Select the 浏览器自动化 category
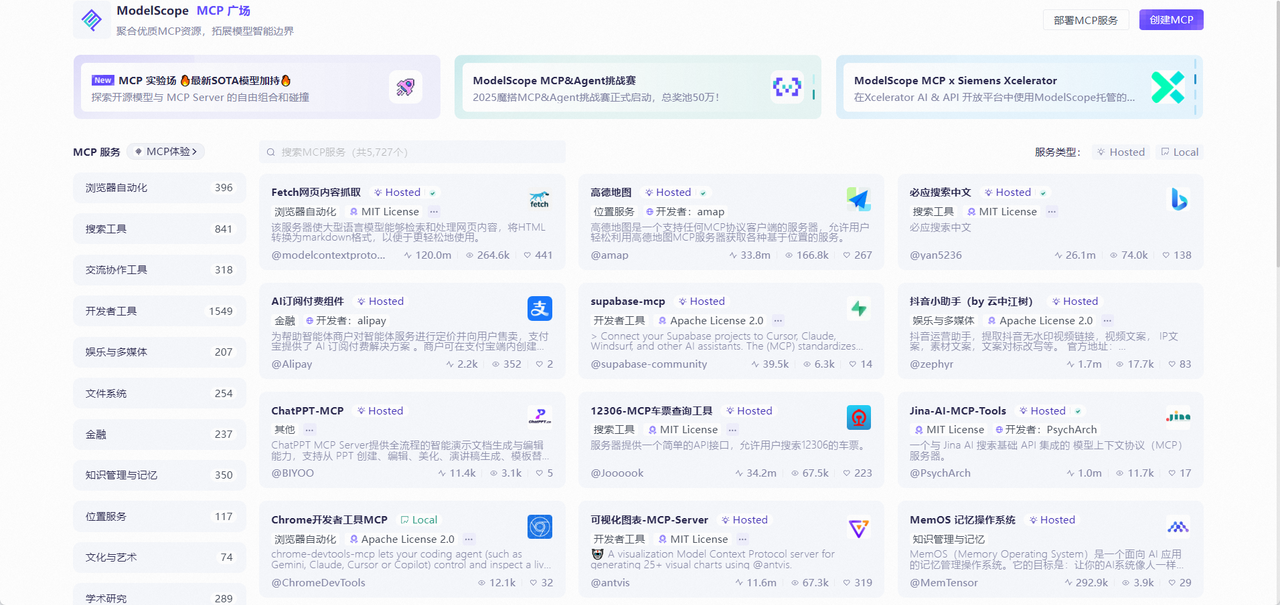 [159, 188]
